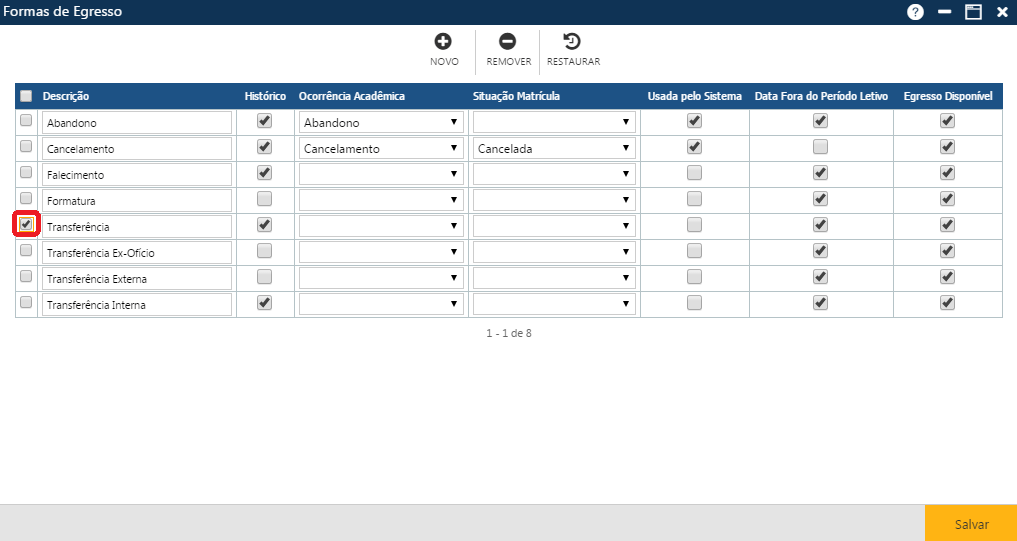The width and height of the screenshot is (1017, 541).
Task: Enable Histórico for the Formatura row
Action: point(264,199)
